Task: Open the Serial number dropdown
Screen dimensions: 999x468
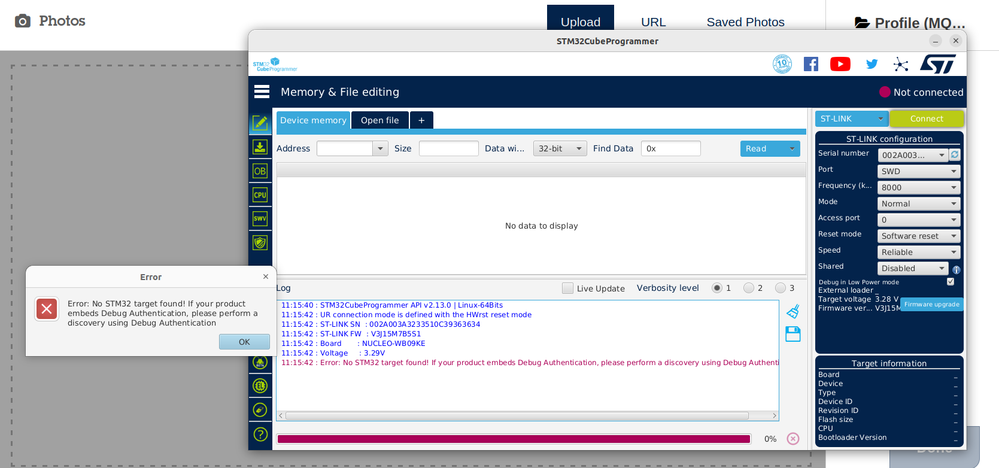Action: 912,155
